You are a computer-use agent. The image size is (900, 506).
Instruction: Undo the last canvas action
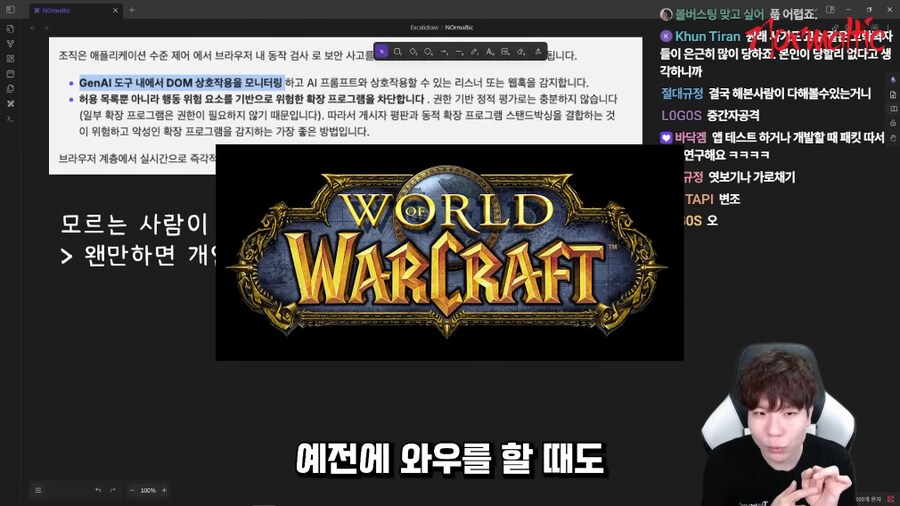coord(98,491)
